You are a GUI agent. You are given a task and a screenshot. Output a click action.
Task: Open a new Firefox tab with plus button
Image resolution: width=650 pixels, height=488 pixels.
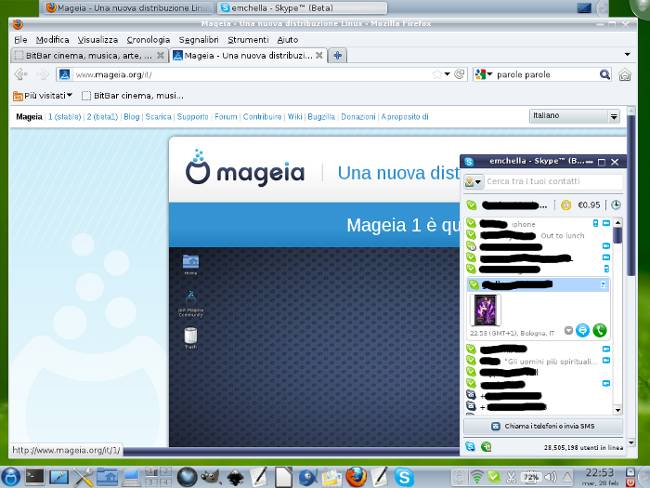pyautogui.click(x=338, y=56)
